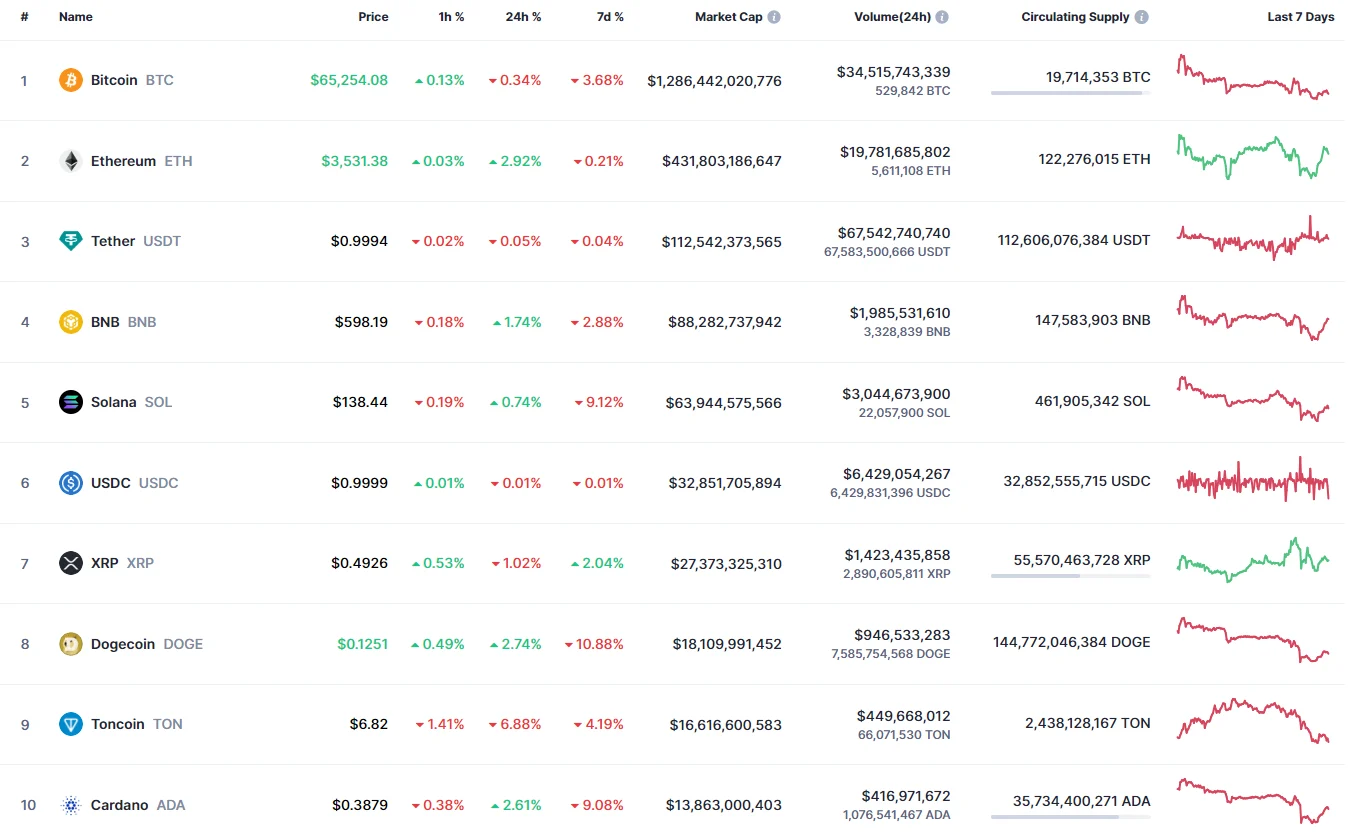Sort the table by Price column
The width and height of the screenshot is (1354, 838).
373,17
